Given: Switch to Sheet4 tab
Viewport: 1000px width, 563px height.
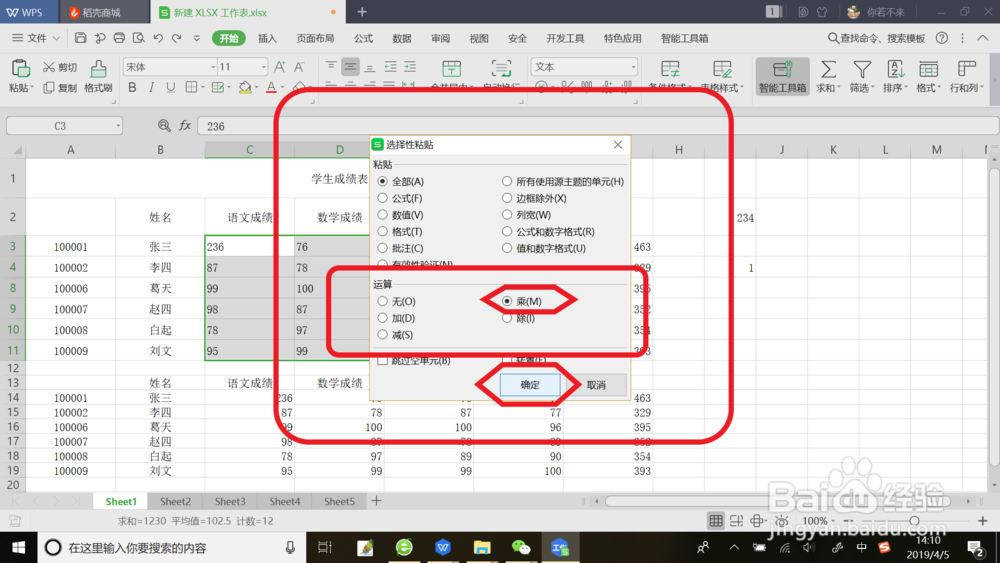Looking at the screenshot, I should tap(284, 502).
